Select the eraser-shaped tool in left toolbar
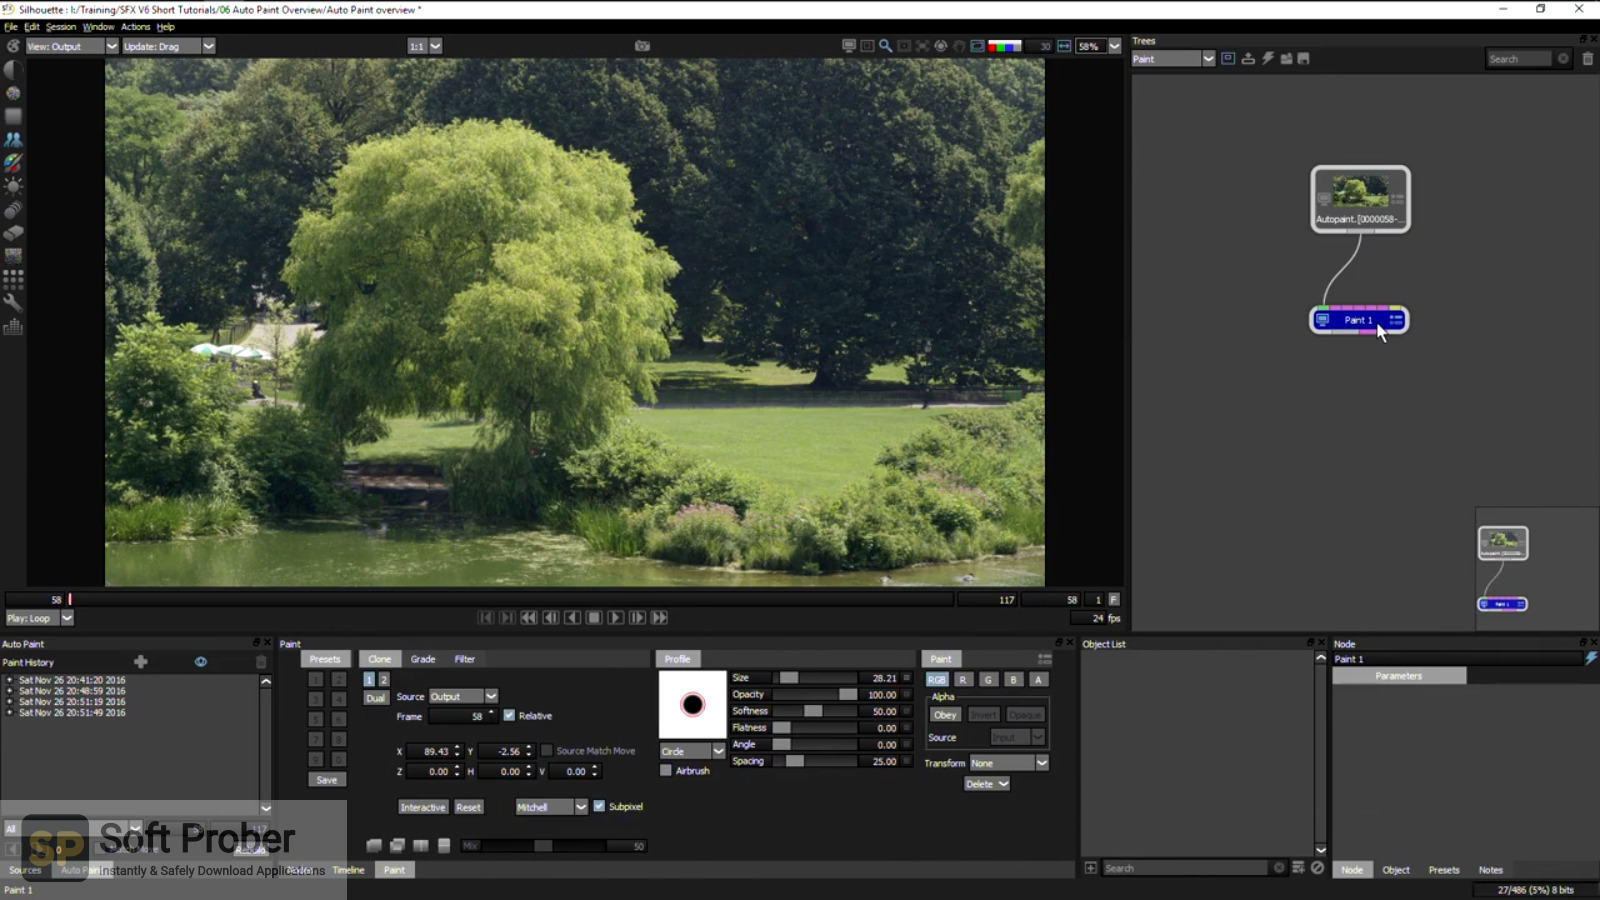The image size is (1600, 900). 13,233
